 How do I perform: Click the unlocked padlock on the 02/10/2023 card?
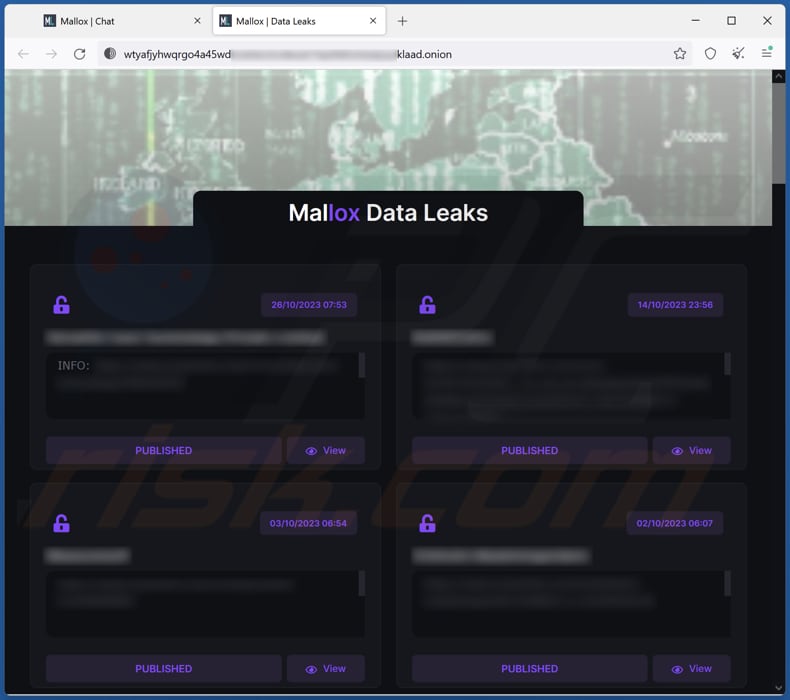pos(427,523)
